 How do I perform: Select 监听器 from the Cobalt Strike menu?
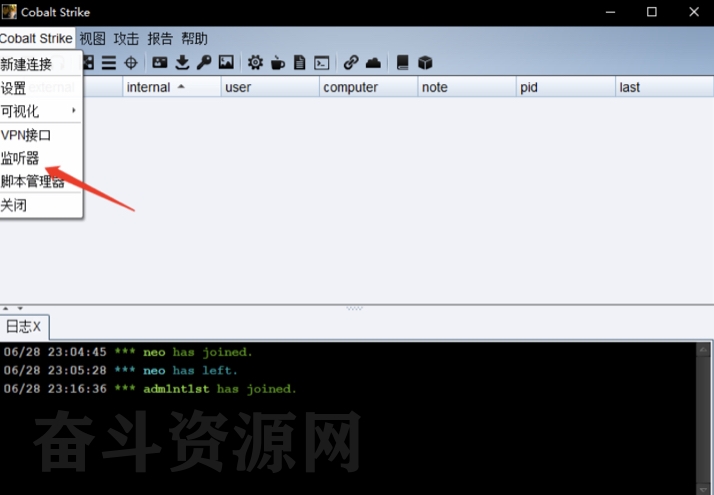[x=20, y=158]
